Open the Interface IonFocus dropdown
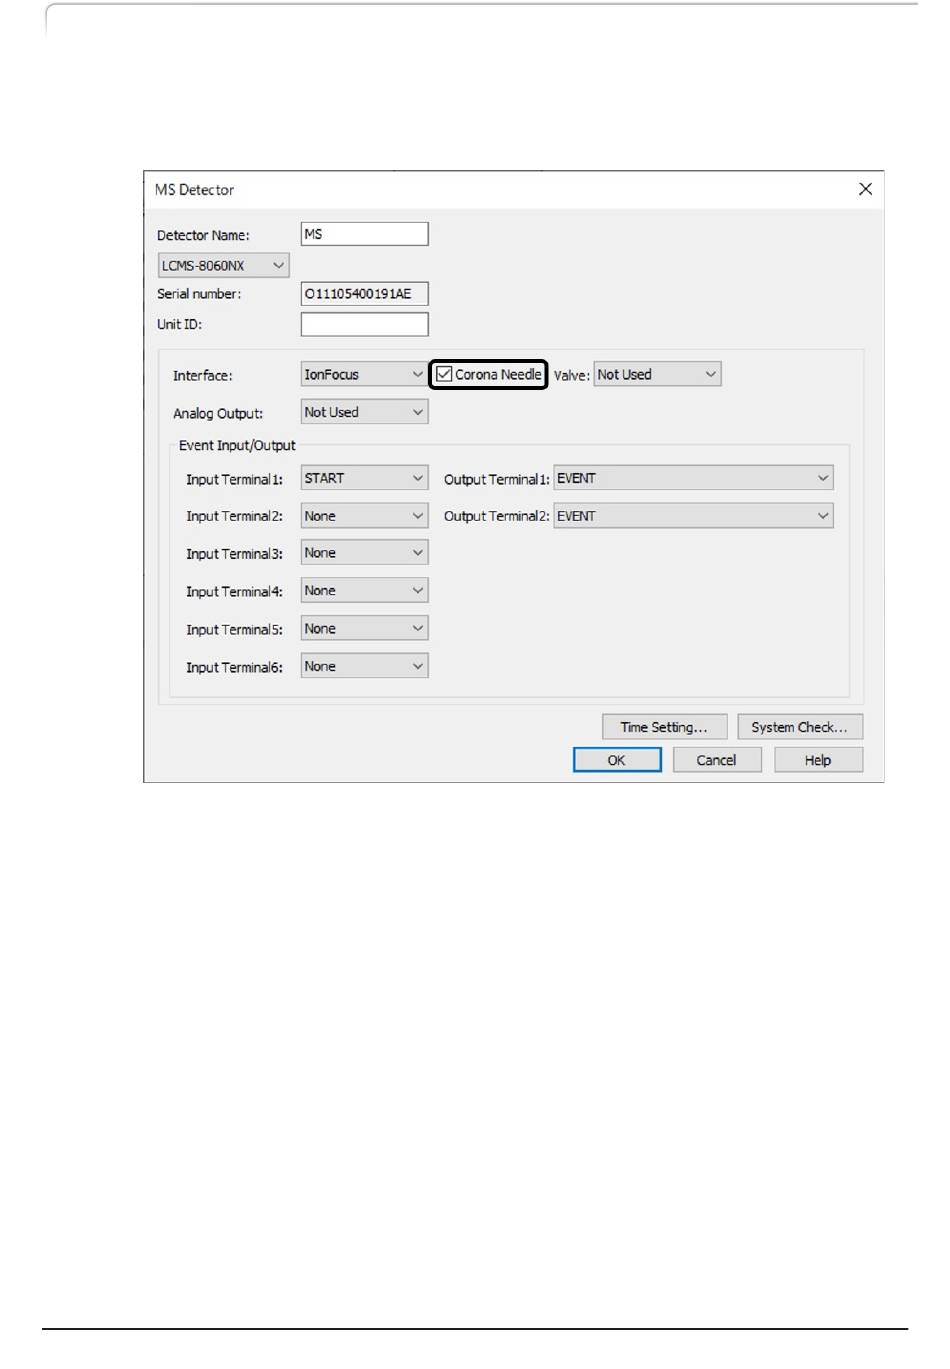This screenshot has height=1369, width=950. pos(365,375)
